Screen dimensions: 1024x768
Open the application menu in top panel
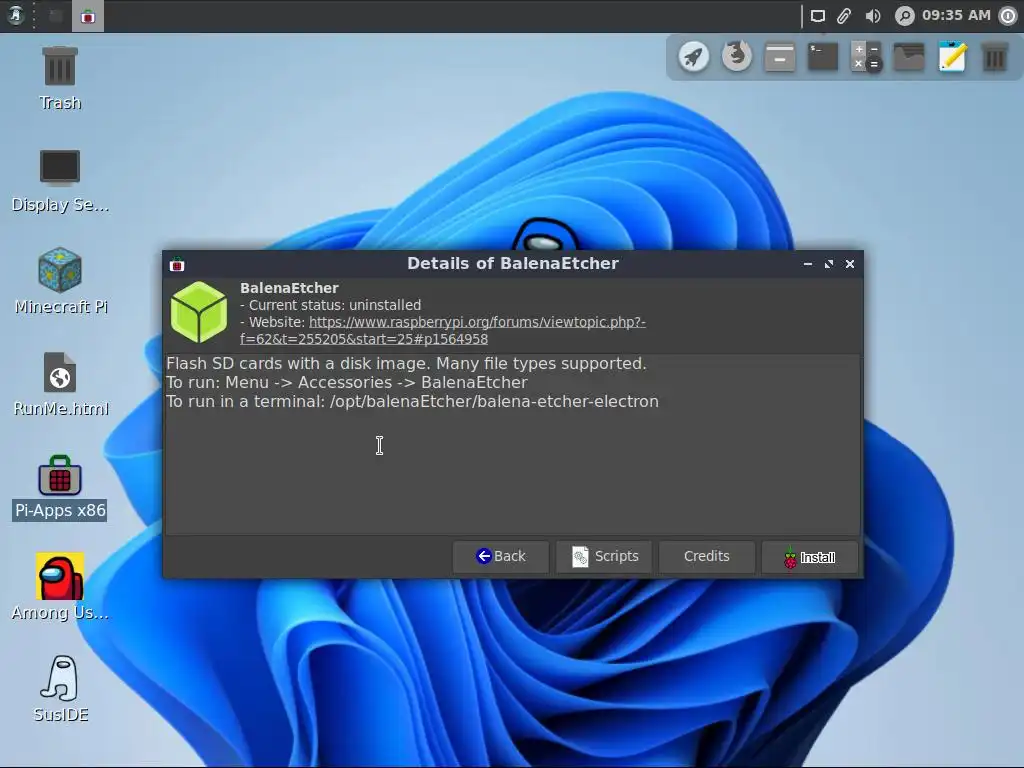tap(15, 16)
